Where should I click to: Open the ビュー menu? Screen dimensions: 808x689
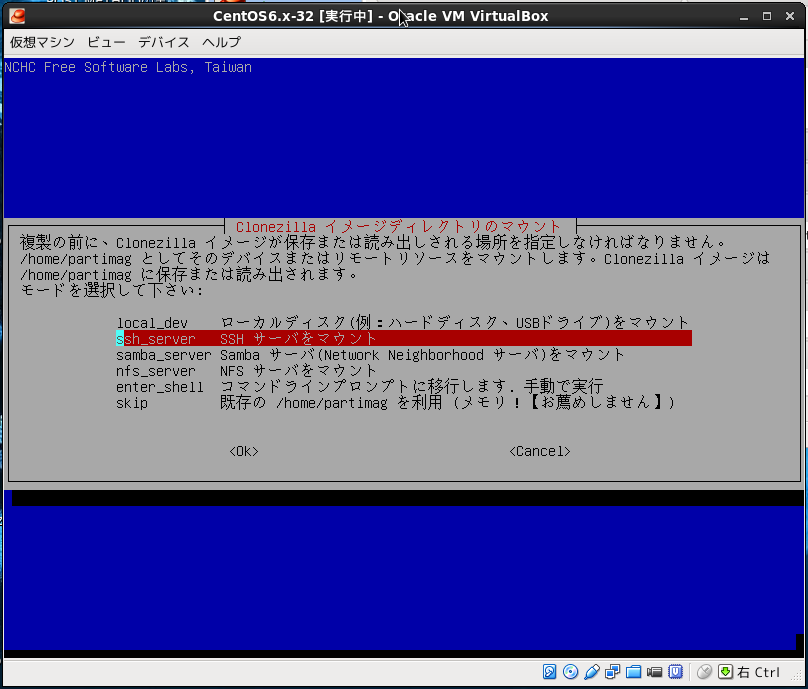(x=106, y=42)
